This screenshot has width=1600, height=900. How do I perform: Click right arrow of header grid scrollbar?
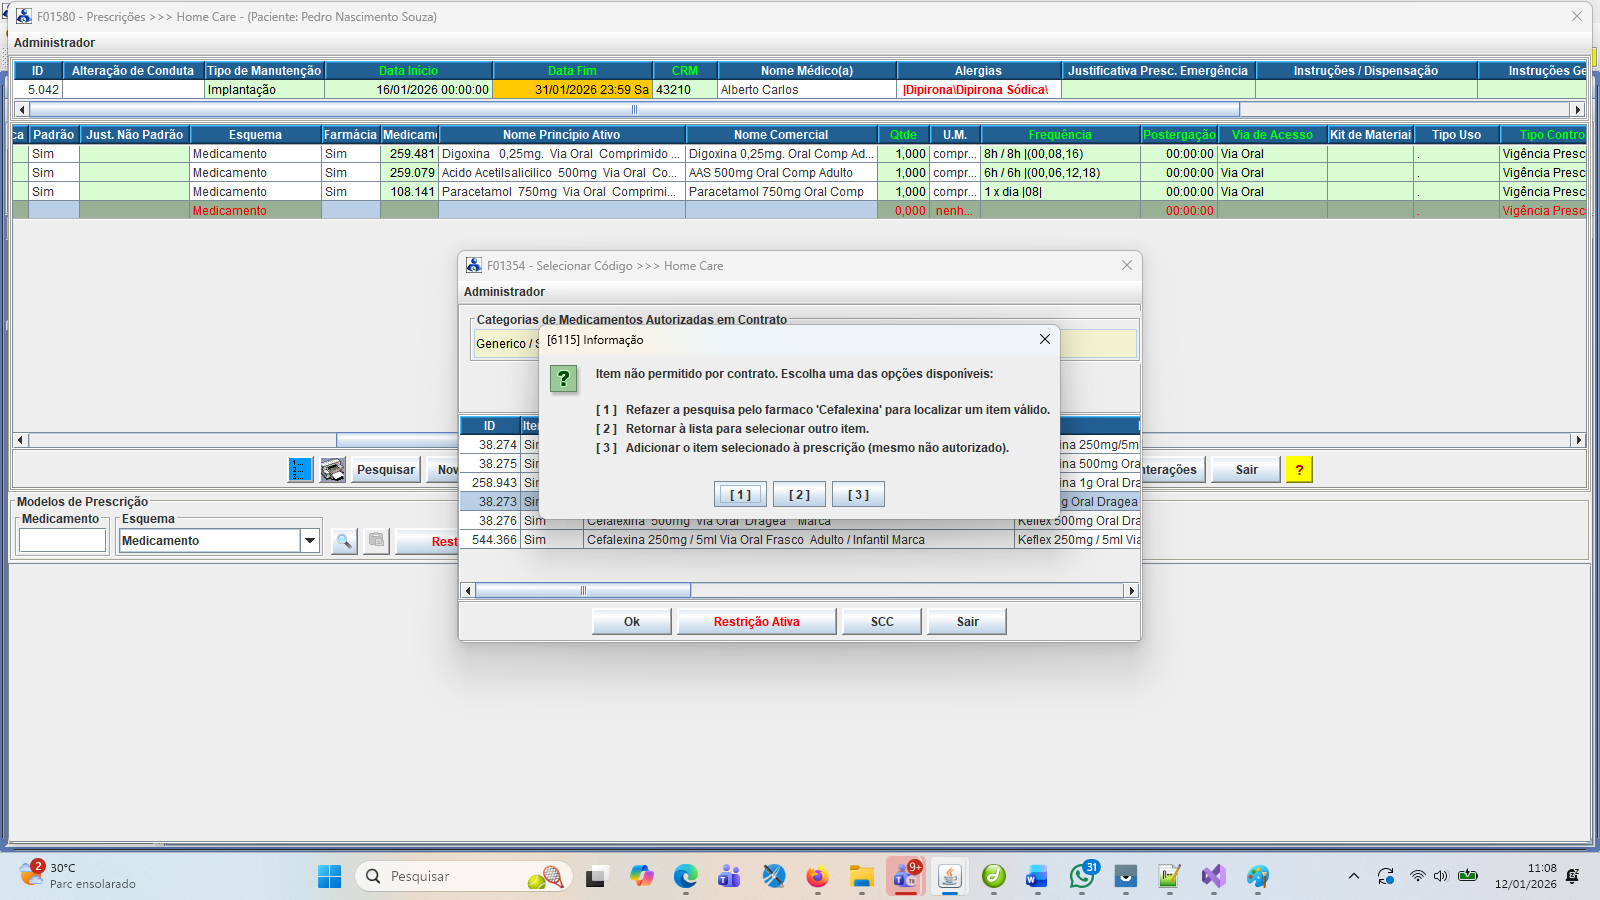point(1578,110)
